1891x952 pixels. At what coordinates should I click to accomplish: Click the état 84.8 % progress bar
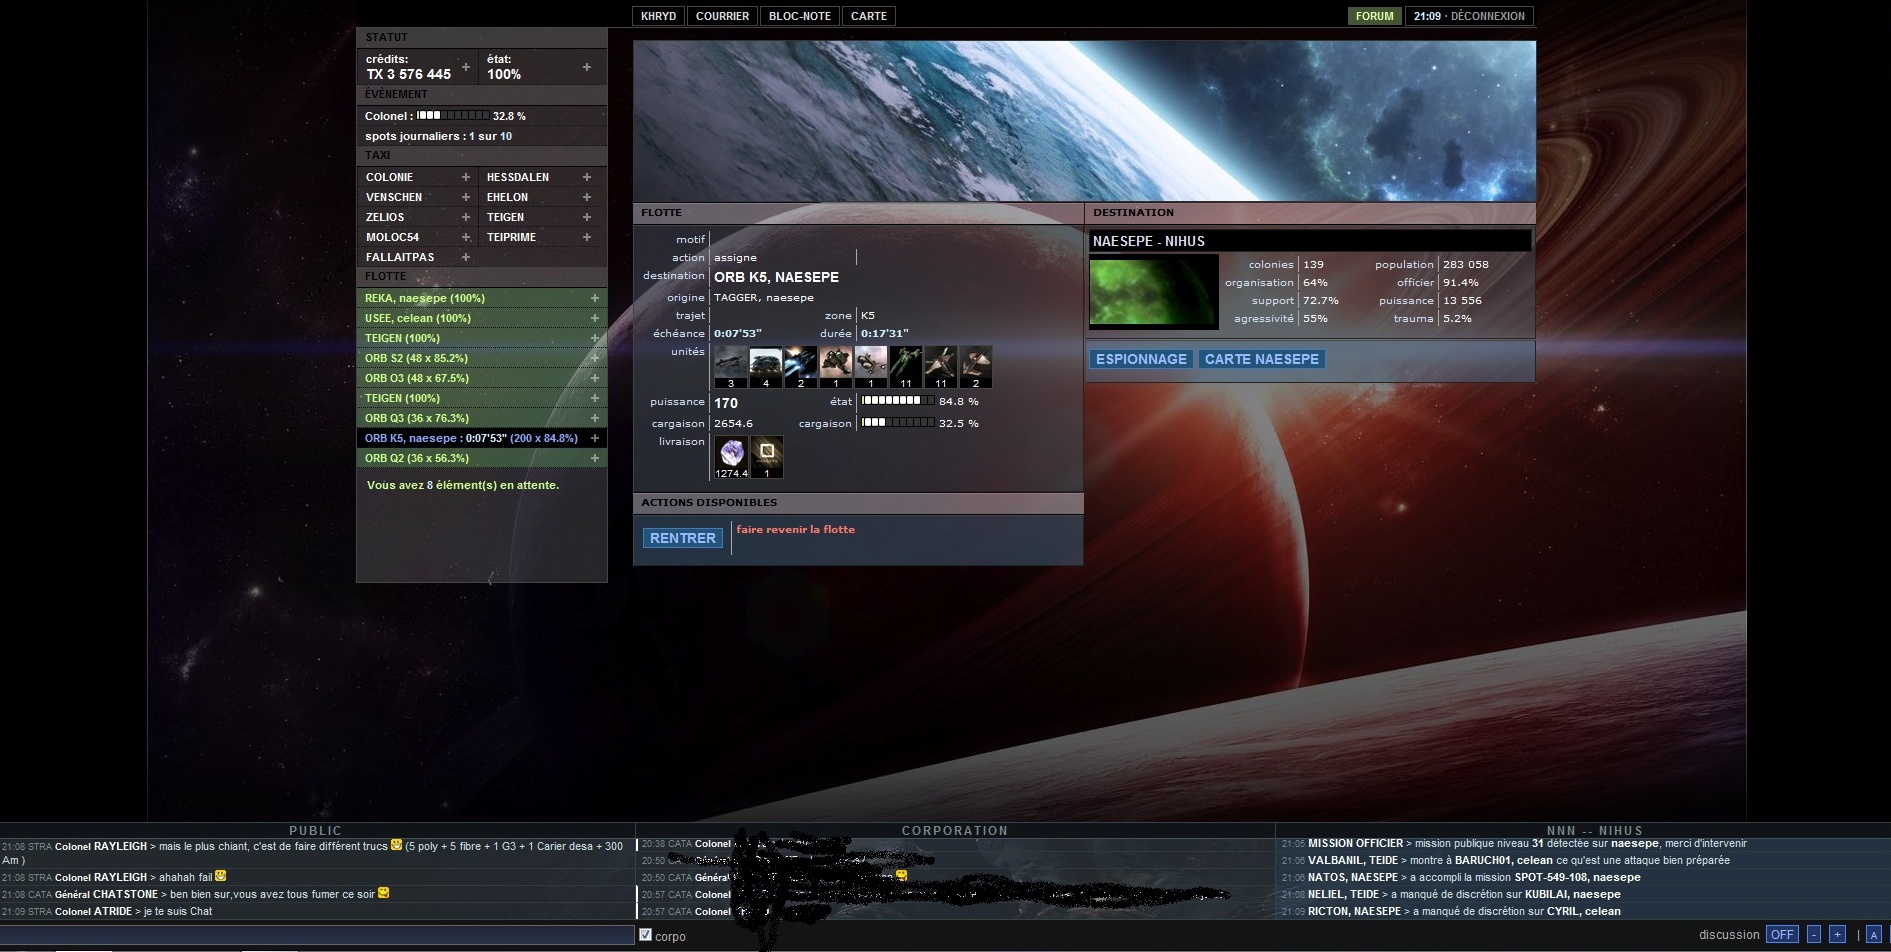pos(898,401)
